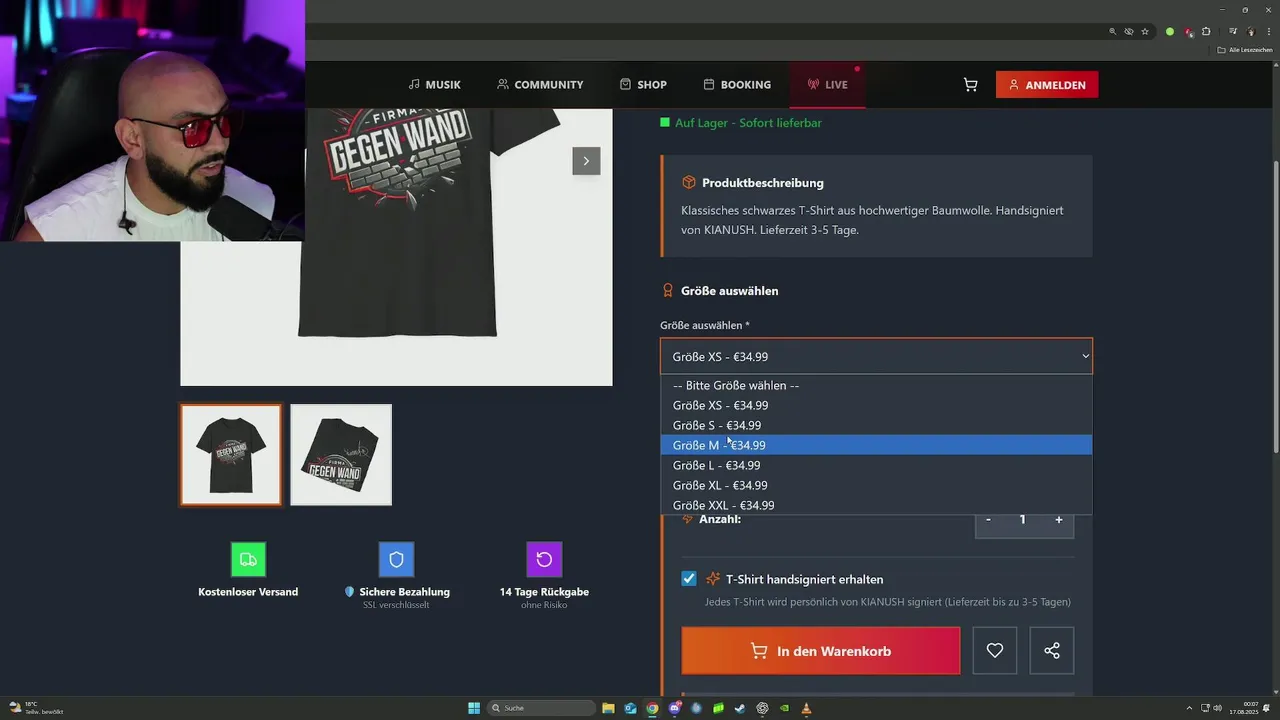Open ChatGPT from the taskbar
Screen dimensions: 1280x720
(x=762, y=708)
